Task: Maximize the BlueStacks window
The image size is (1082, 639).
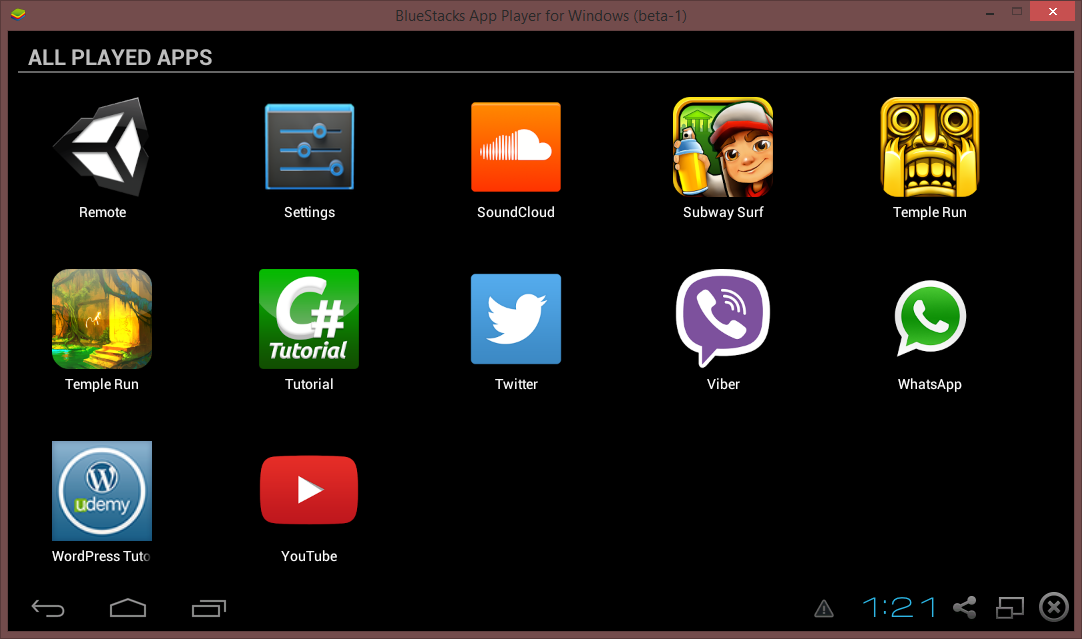Action: click(x=1016, y=12)
